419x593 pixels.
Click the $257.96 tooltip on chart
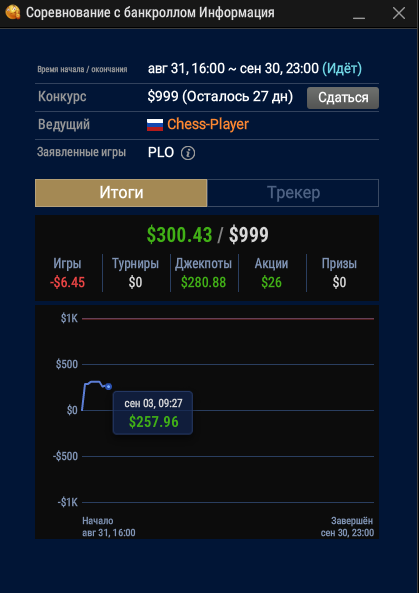coord(153,413)
